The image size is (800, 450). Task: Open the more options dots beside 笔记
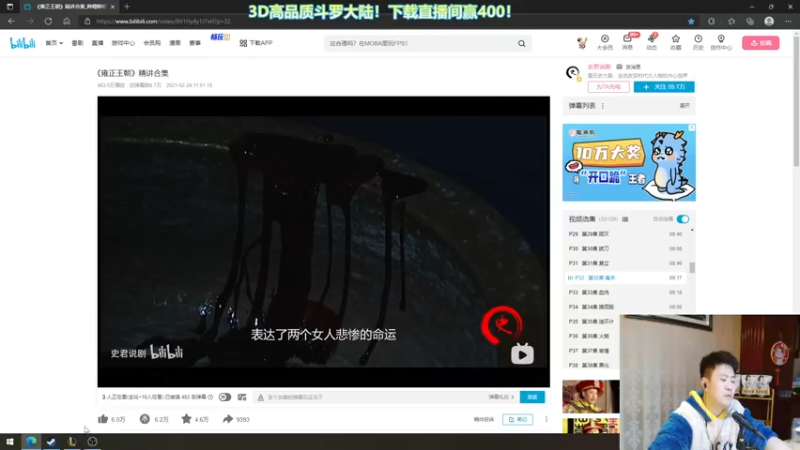pos(546,419)
